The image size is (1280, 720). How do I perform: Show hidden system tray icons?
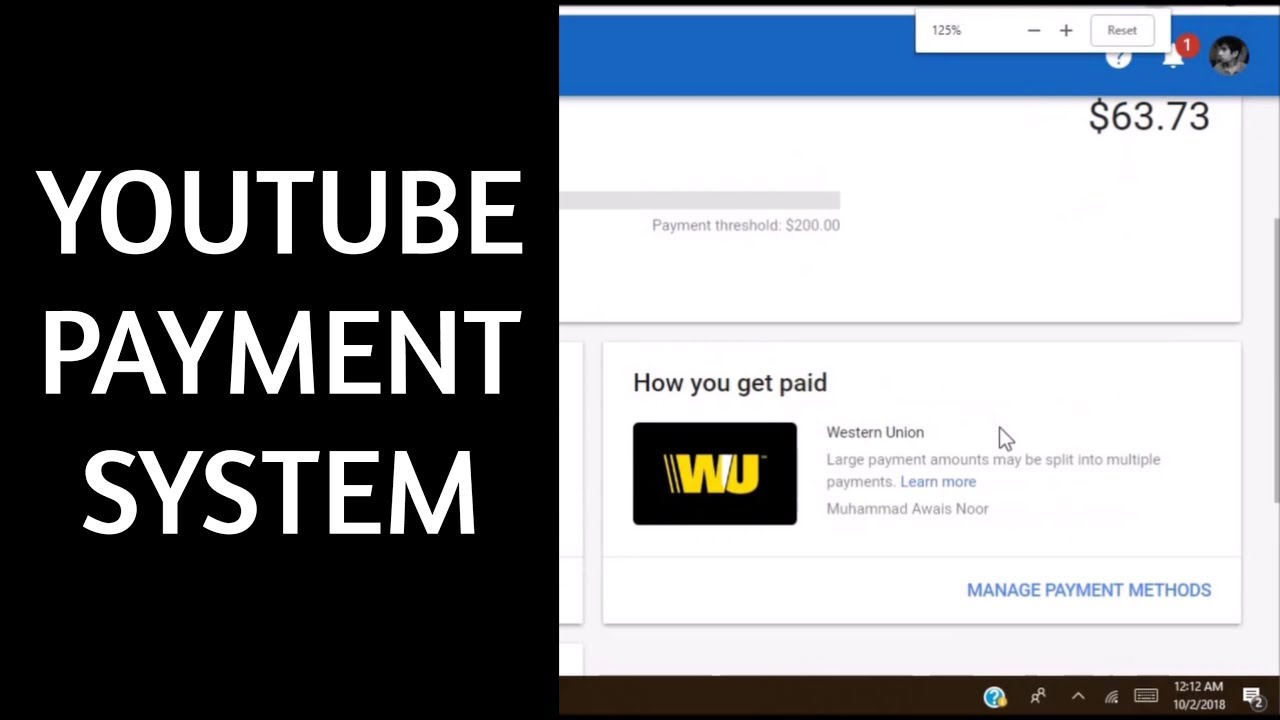coord(1078,697)
